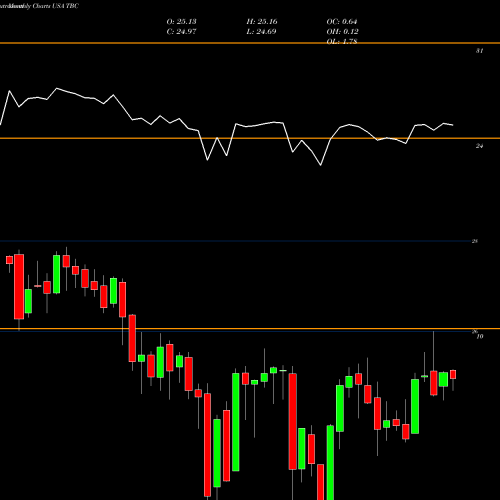Click the '28' price axis label

tap(475, 241)
